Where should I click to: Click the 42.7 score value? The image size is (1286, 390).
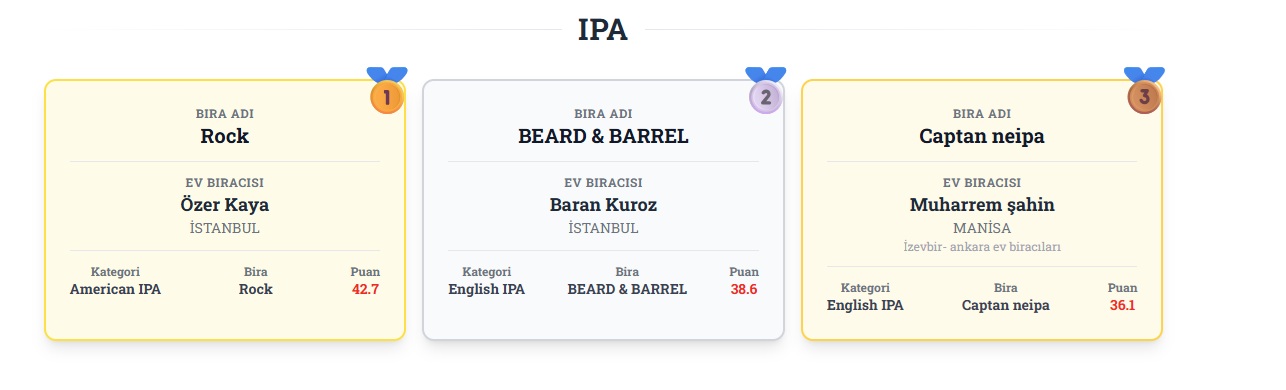point(366,289)
